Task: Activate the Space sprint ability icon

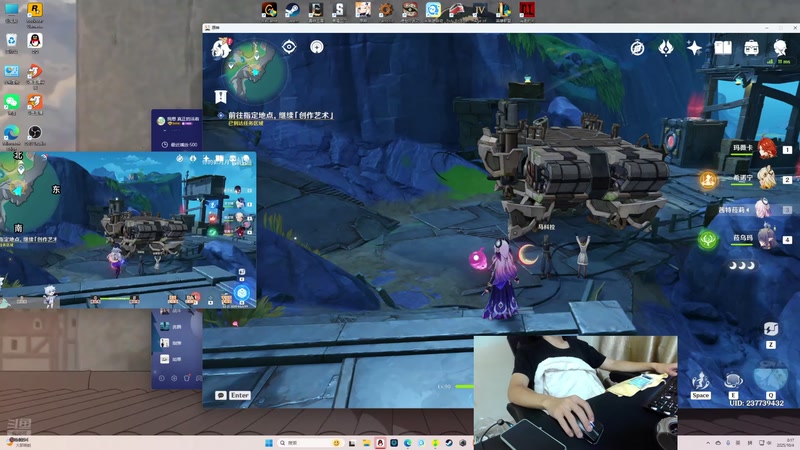Action: coord(701,381)
